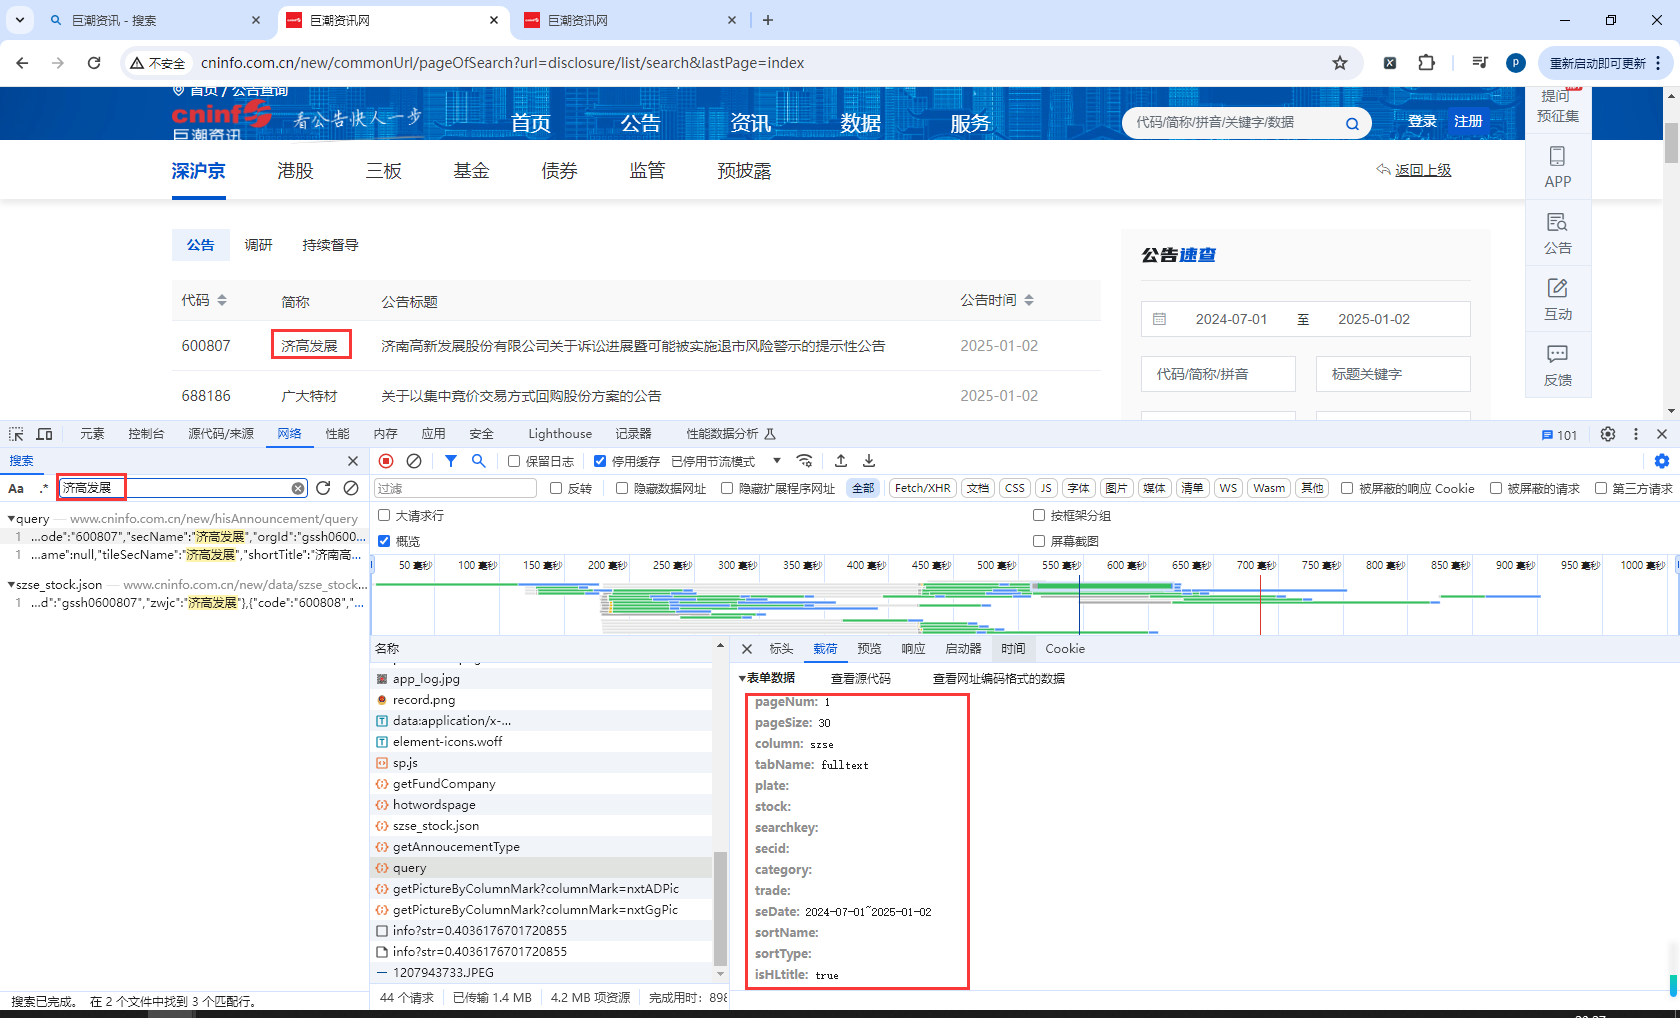1680x1018 pixels.
Task: Select the getAnnoucementType request
Action: pos(456,847)
